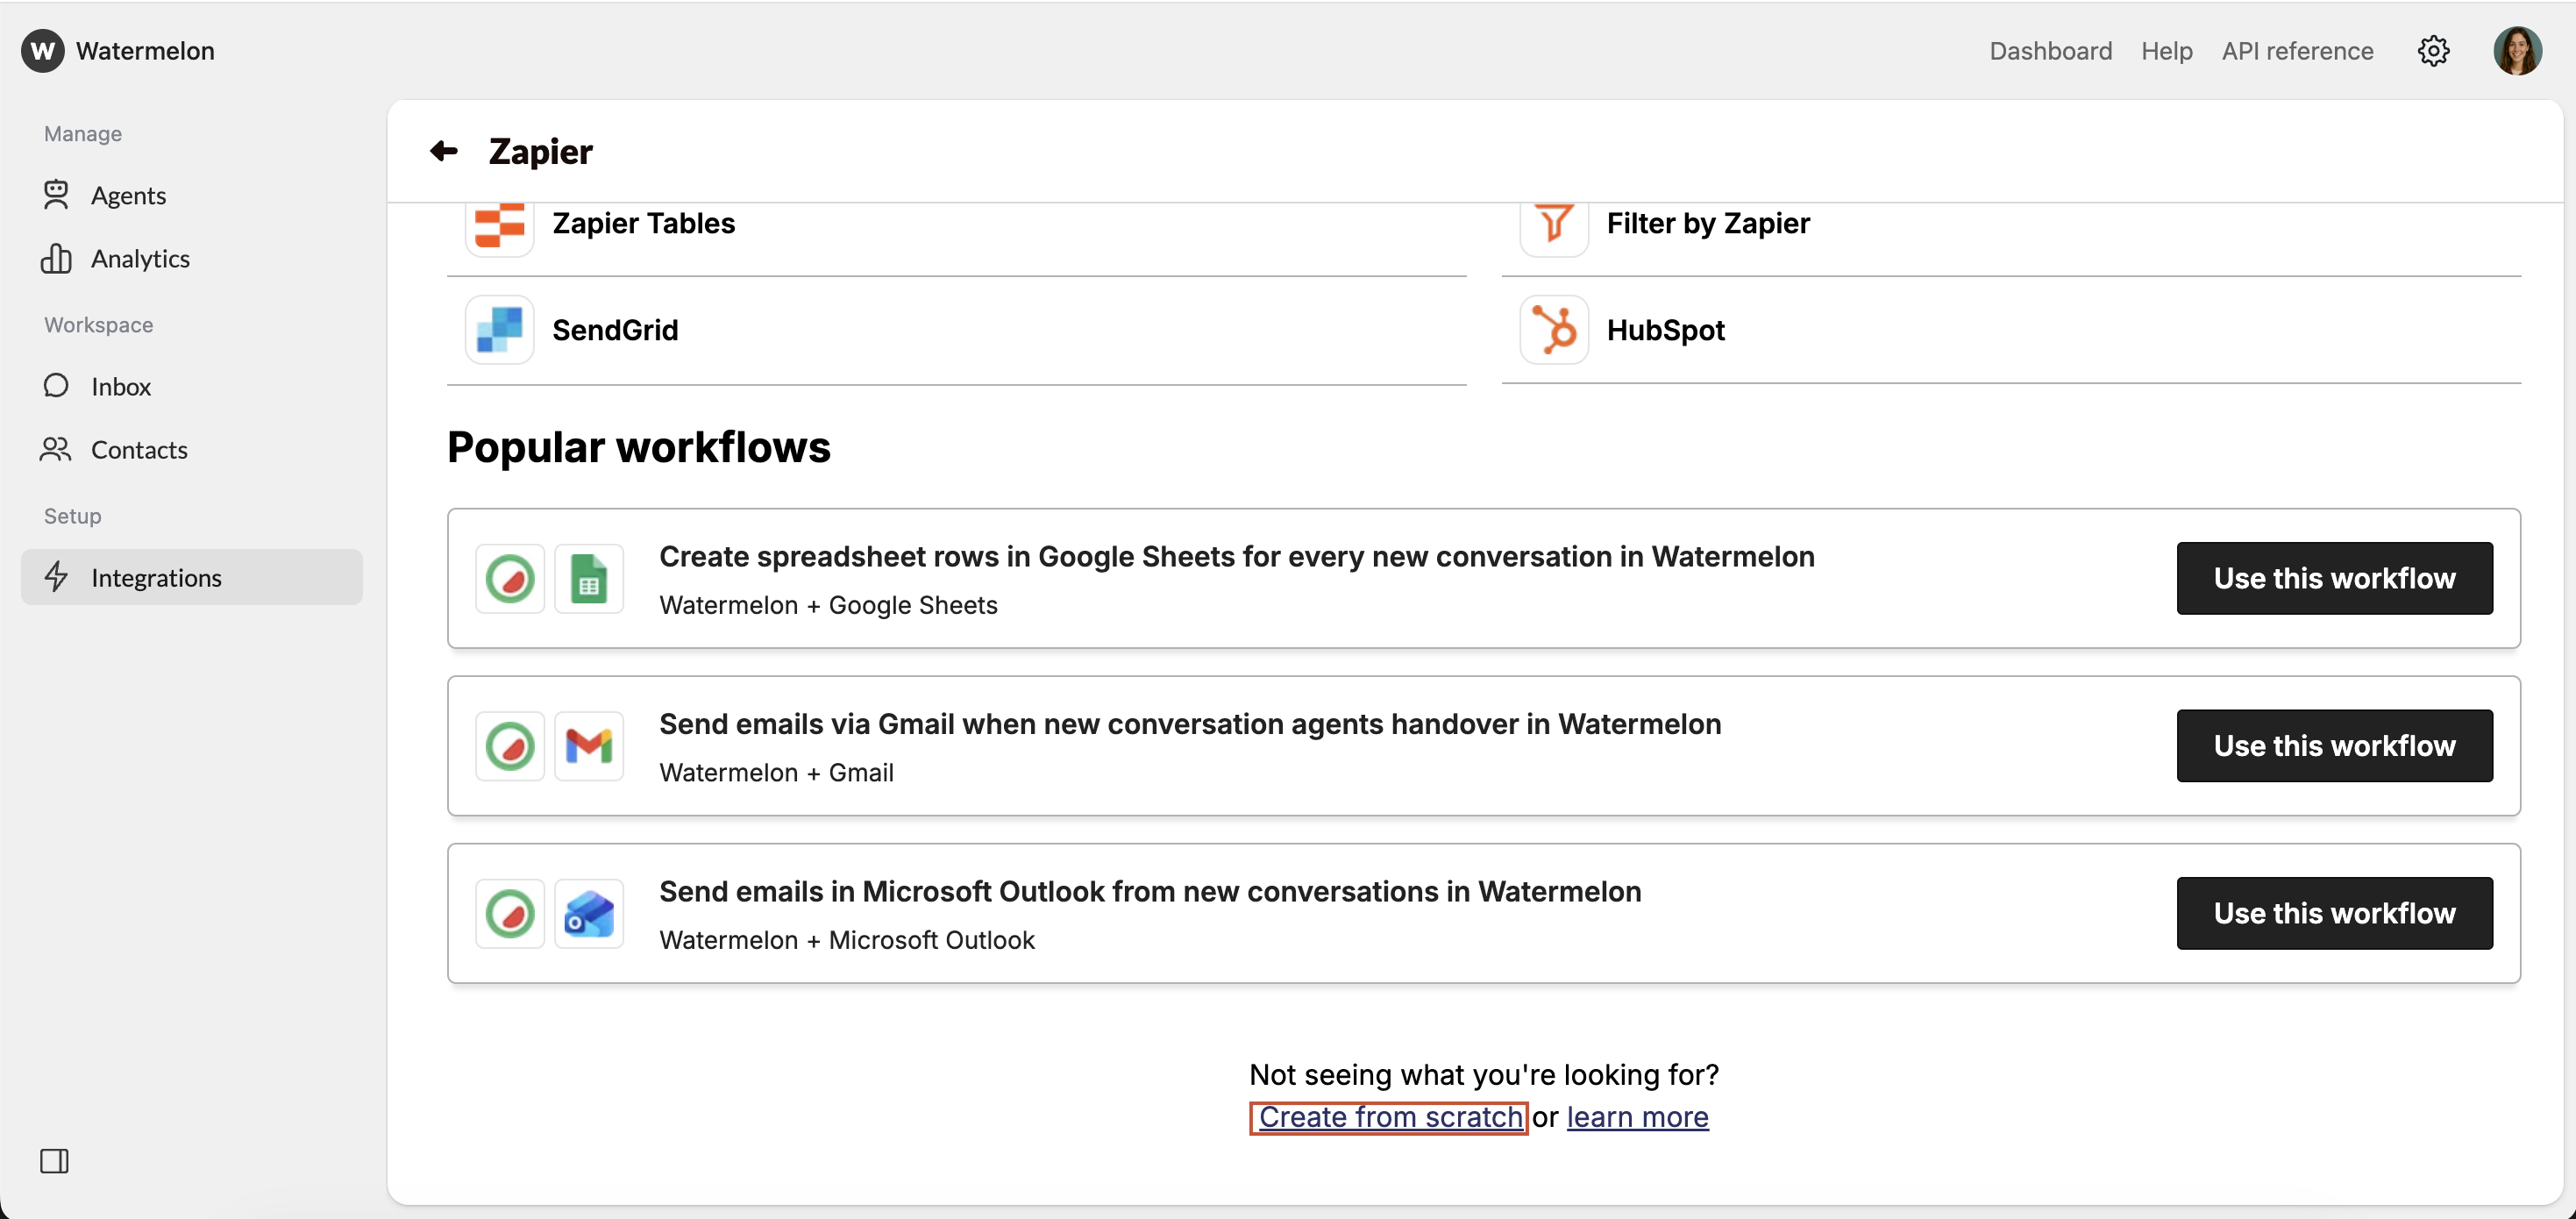
Task: Click the Microsoft Outlook icon in the third workflow
Action: 589,913
